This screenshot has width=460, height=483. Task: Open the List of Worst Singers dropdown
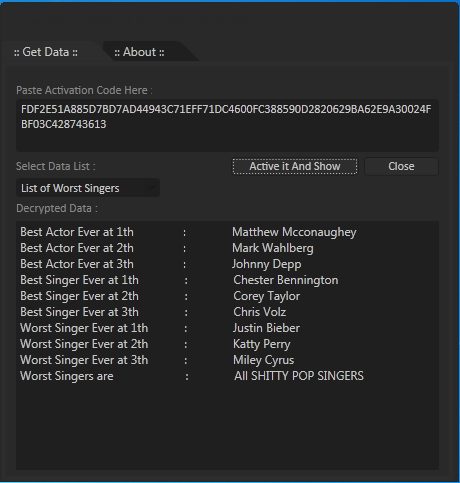coord(88,188)
